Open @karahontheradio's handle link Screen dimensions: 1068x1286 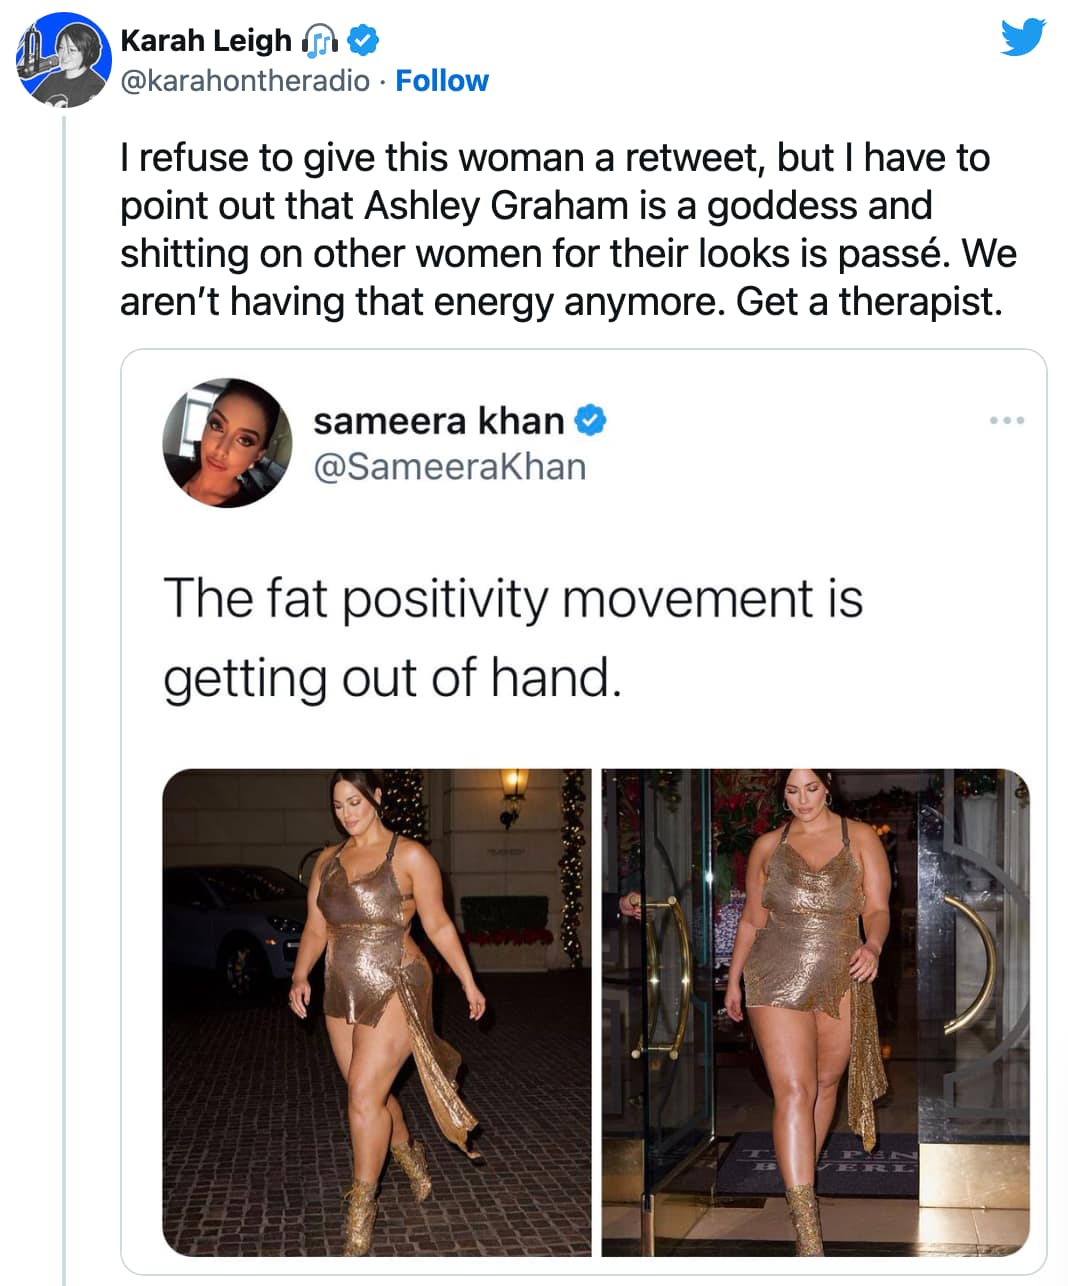(x=240, y=82)
